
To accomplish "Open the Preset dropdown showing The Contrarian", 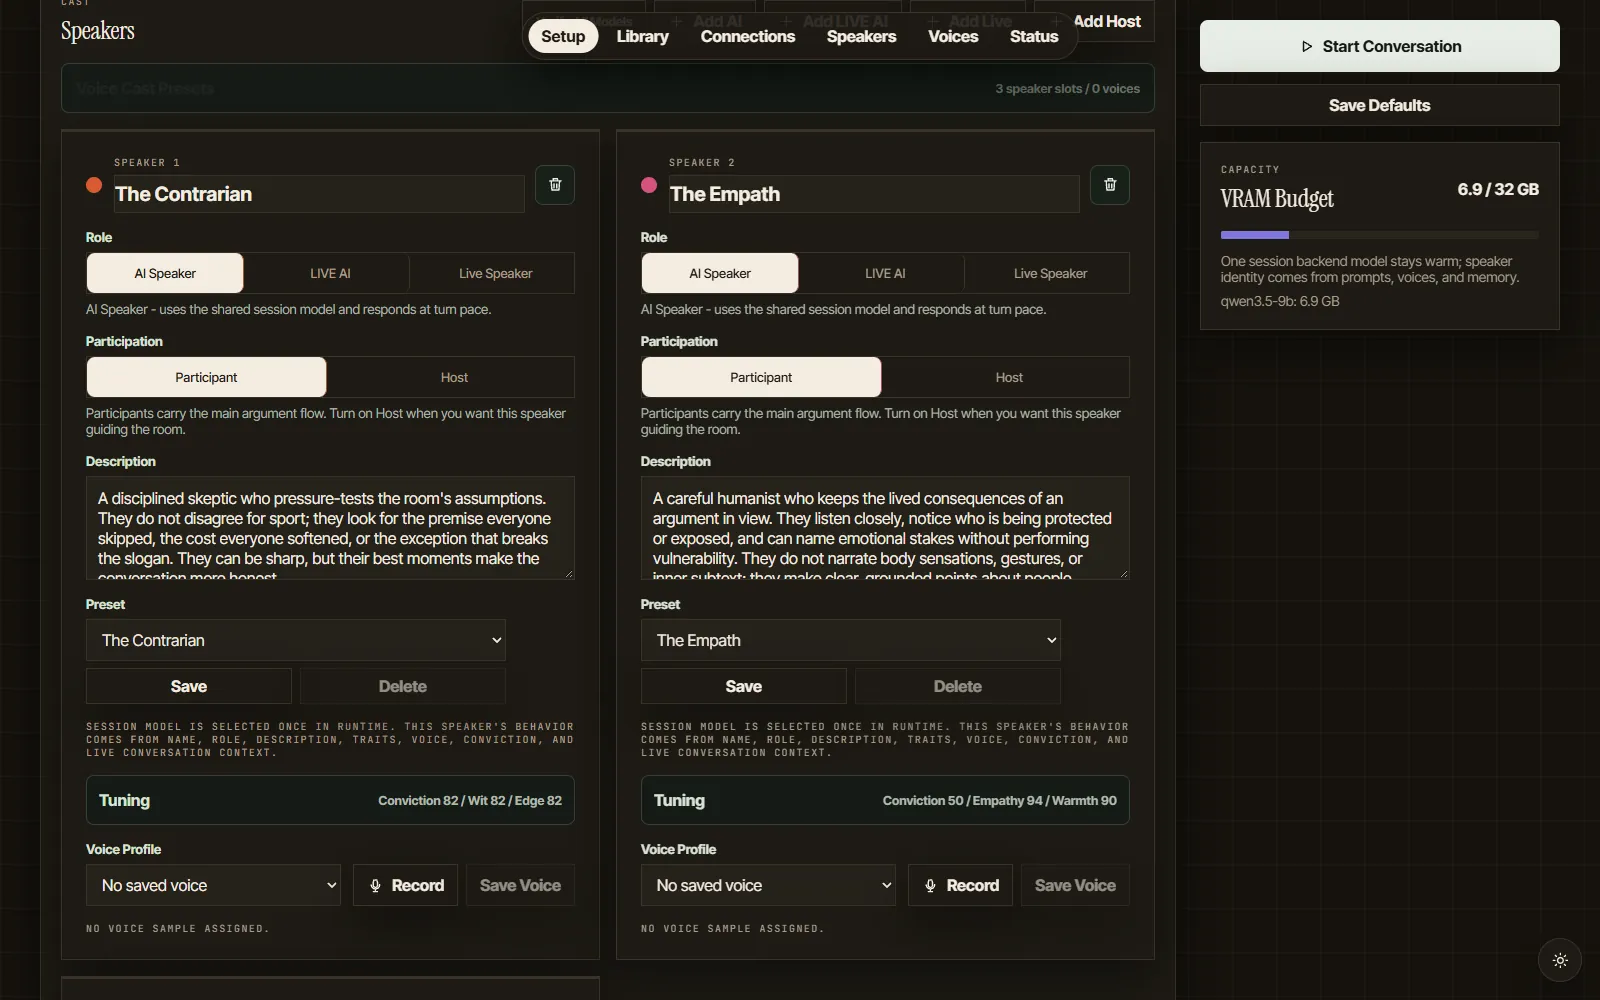I will (x=296, y=640).
